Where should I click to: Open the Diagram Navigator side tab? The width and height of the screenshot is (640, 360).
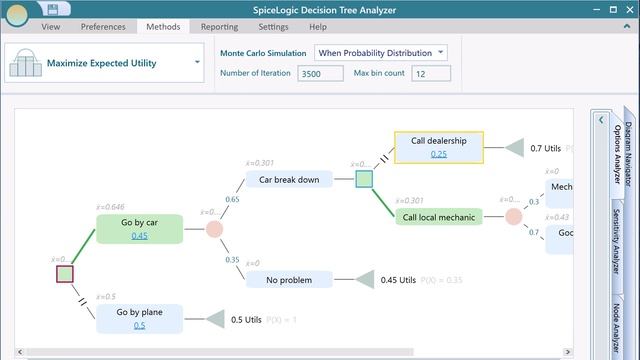(x=629, y=154)
